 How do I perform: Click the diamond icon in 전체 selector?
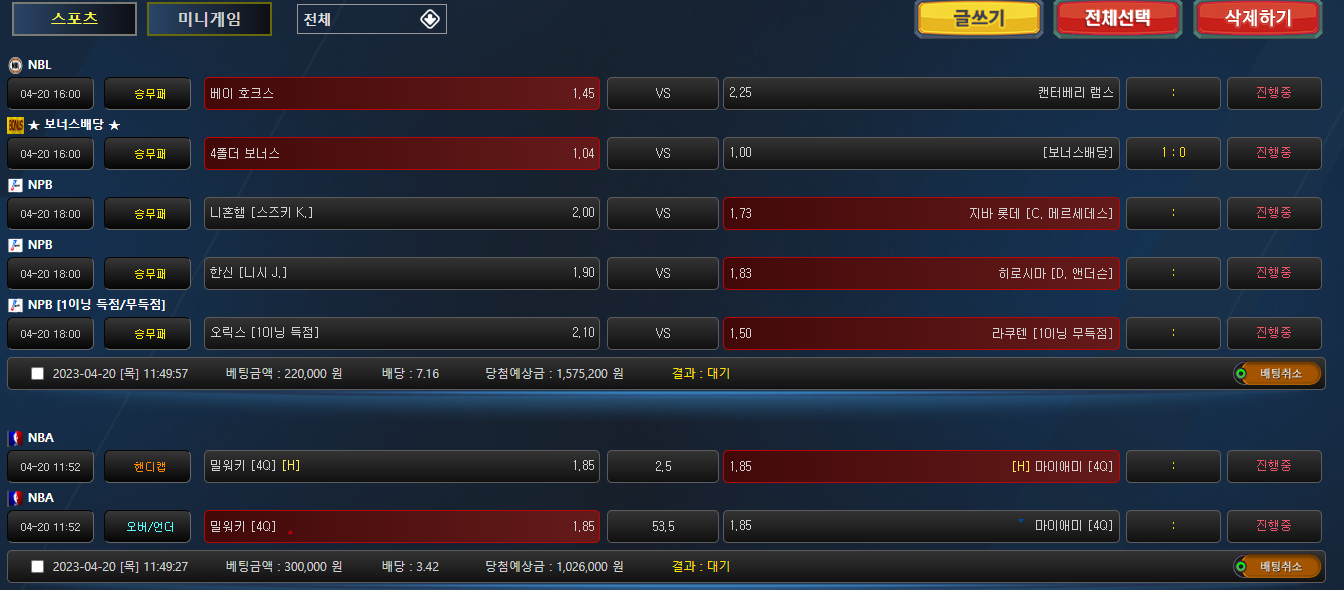point(430,19)
